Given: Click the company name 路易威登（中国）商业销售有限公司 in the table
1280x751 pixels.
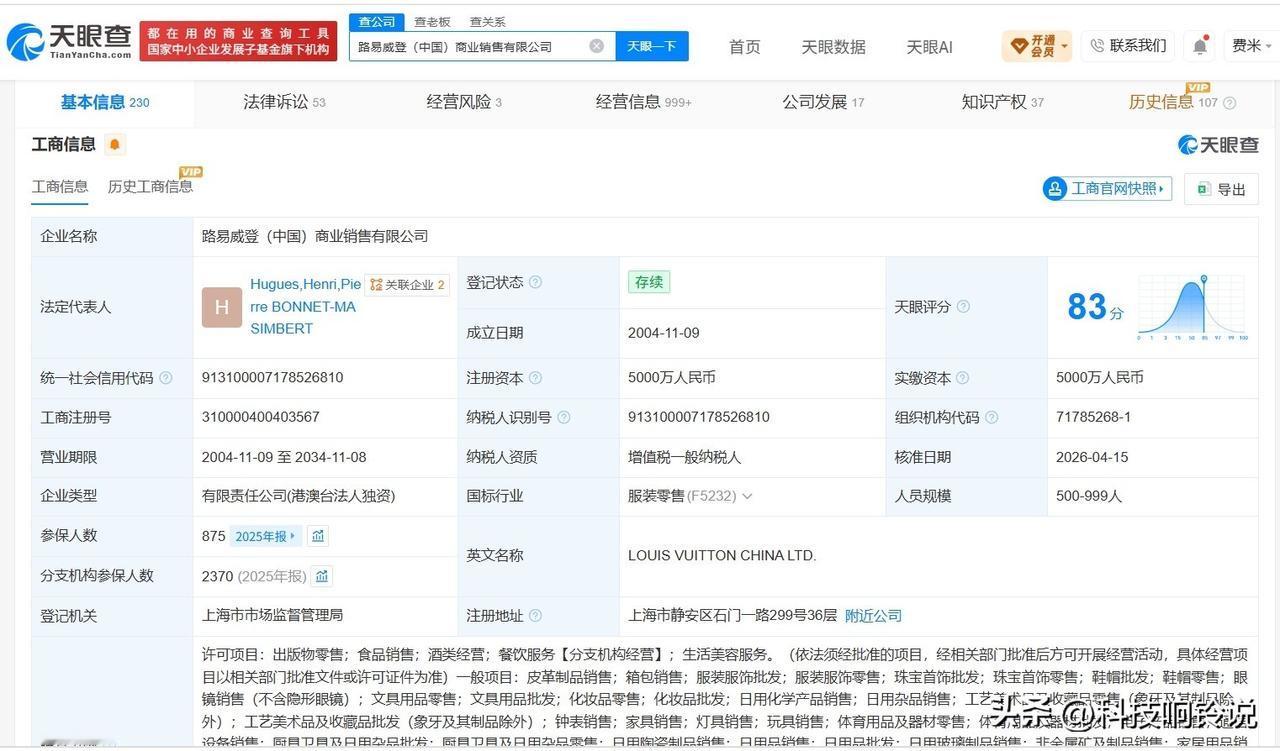Looking at the screenshot, I should pos(315,236).
